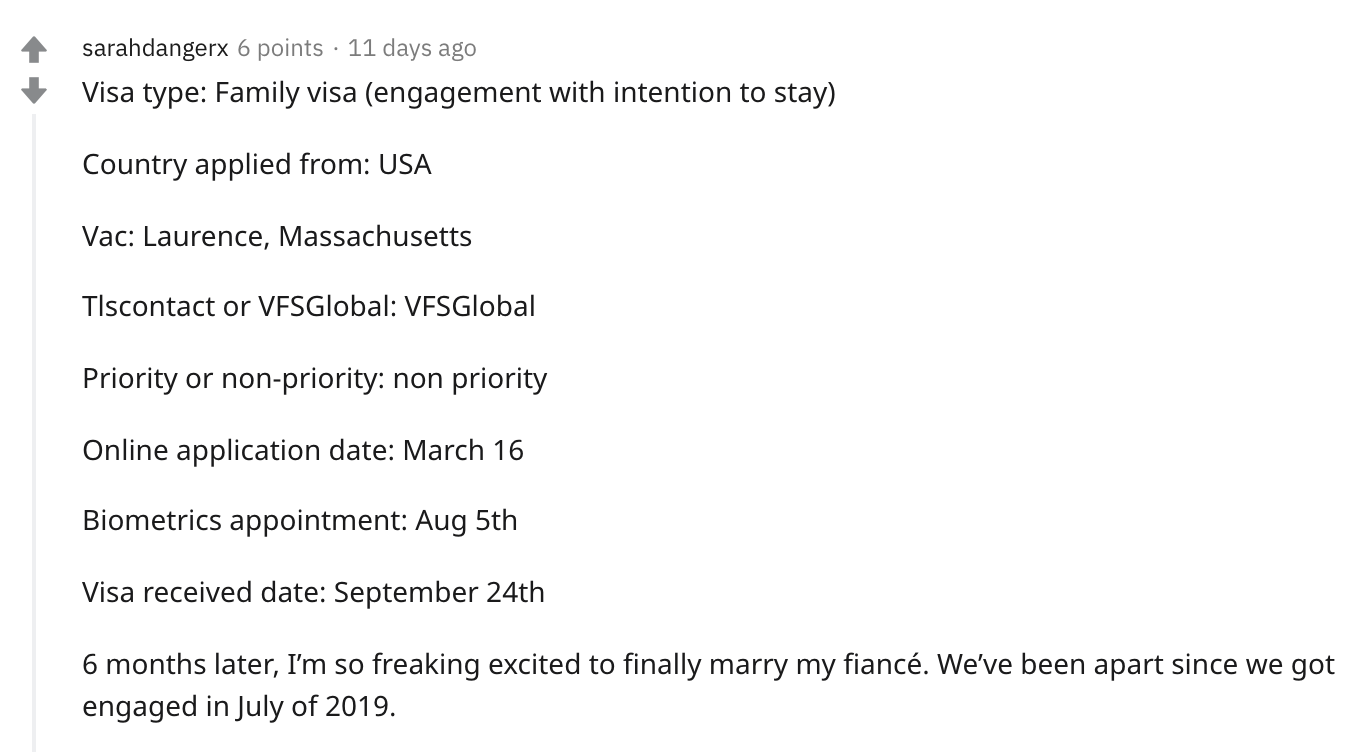Click the "Tlscontact or VFSGlobal" line
Image resolution: width=1372 pixels, height=752 pixels.
[x=309, y=306]
